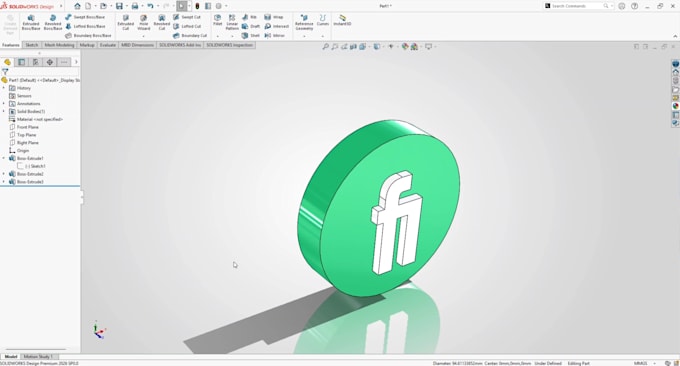The width and height of the screenshot is (680, 366).
Task: Switch to the Markup ribbon tab
Action: [87, 45]
